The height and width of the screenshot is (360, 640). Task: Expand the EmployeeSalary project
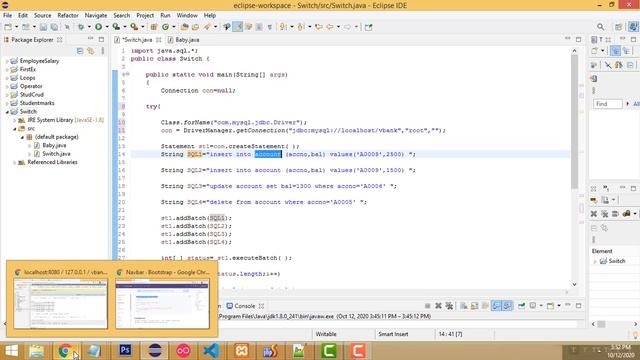(x=7, y=61)
